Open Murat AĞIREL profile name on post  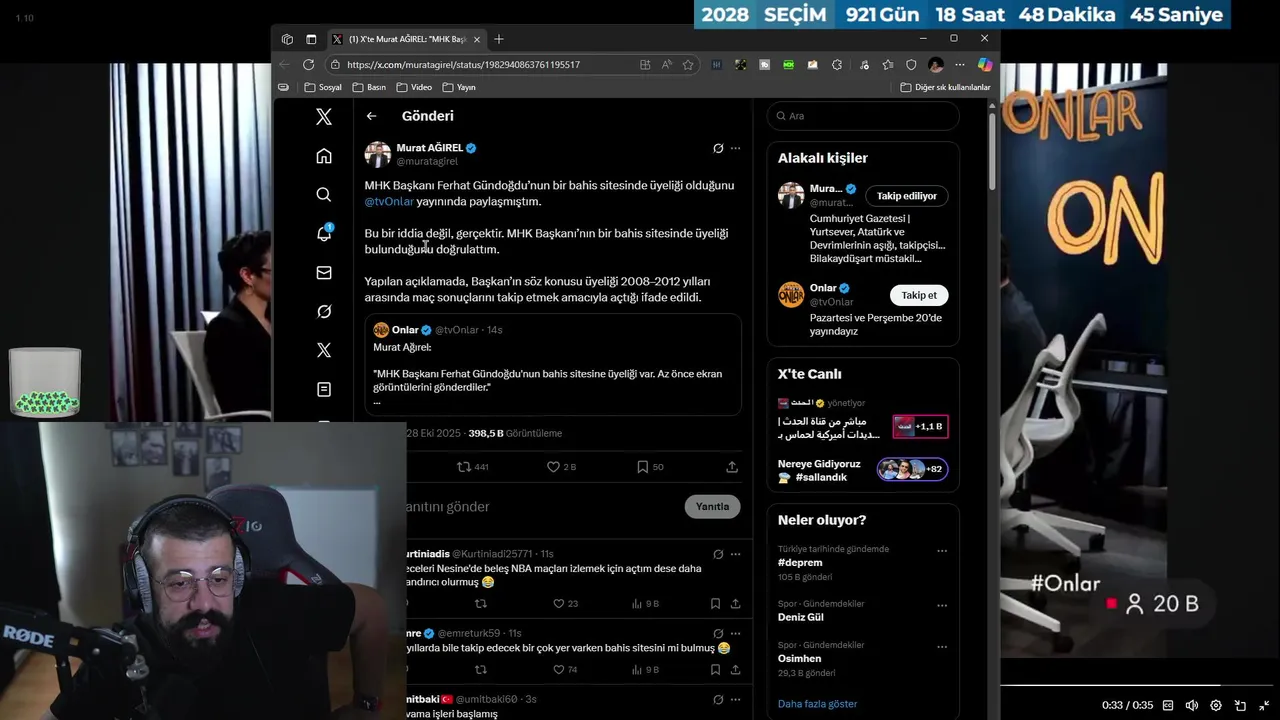[429, 148]
